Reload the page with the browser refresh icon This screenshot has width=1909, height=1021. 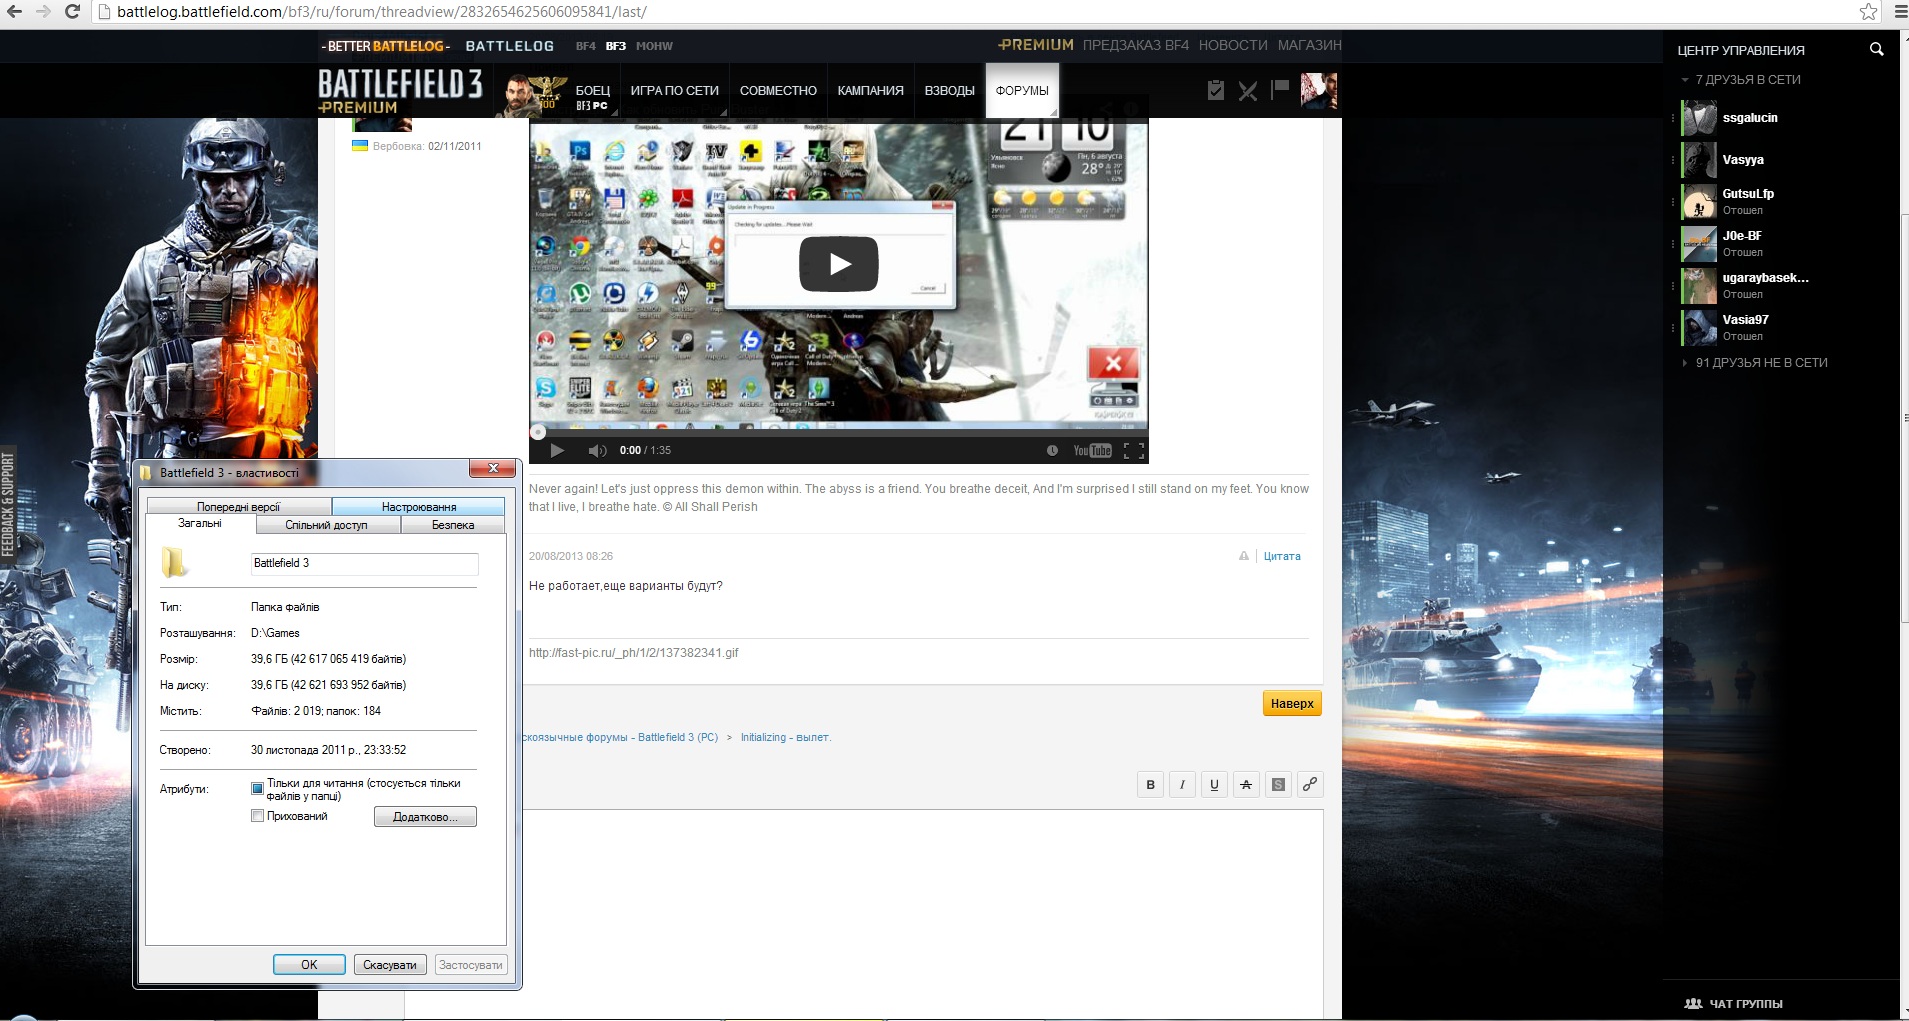coord(72,11)
